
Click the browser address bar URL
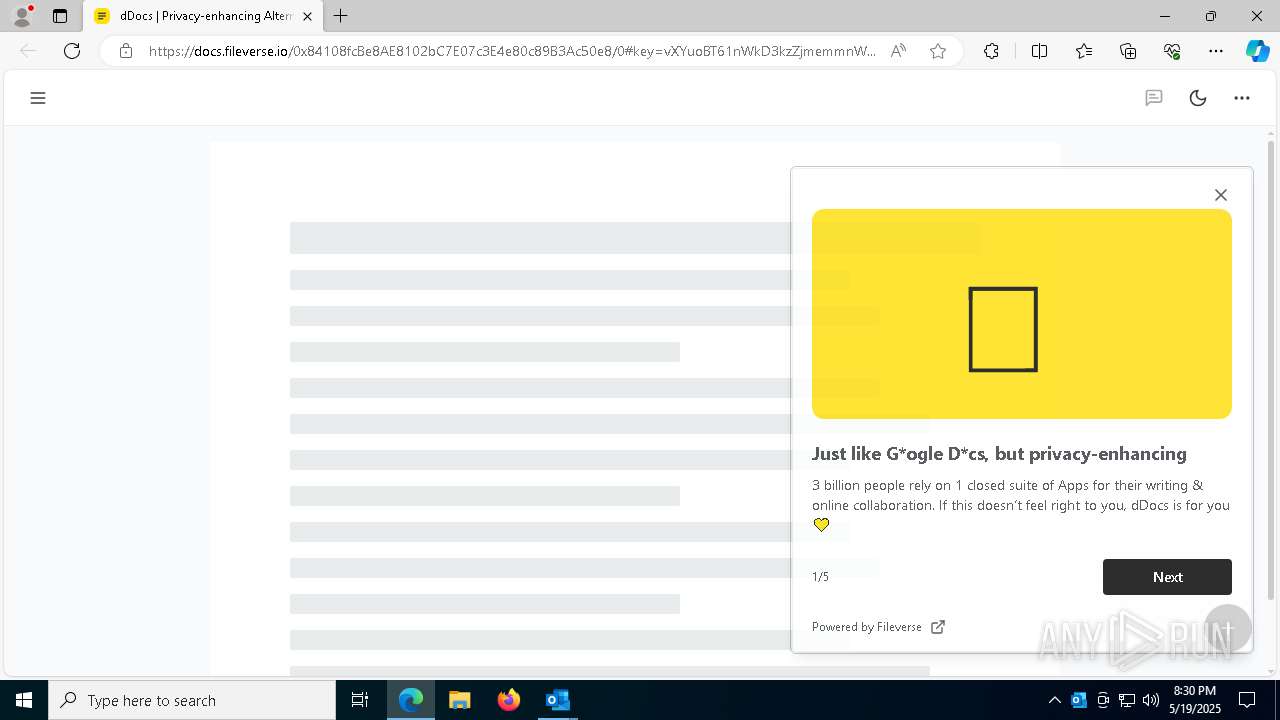[512, 51]
